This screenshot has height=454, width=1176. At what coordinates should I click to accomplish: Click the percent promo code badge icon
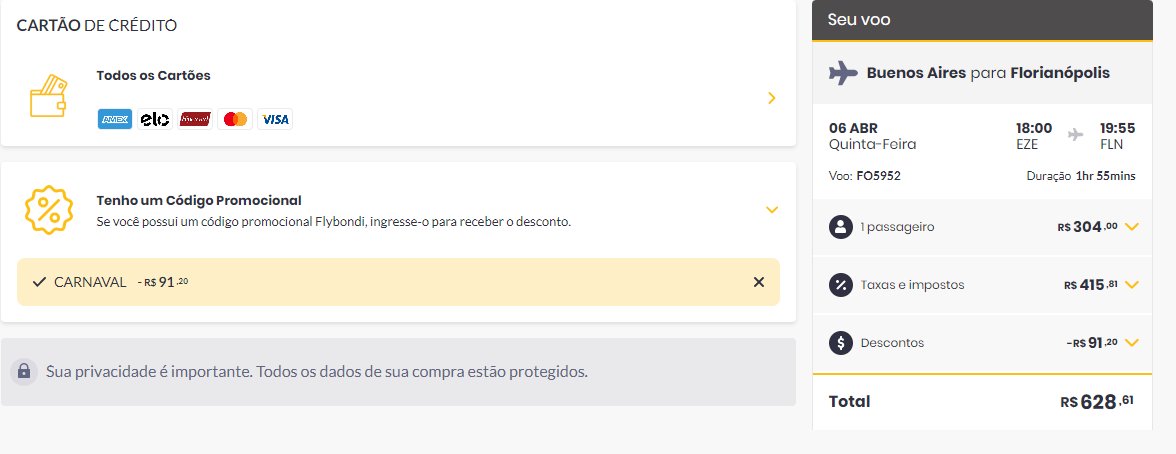coord(49,210)
